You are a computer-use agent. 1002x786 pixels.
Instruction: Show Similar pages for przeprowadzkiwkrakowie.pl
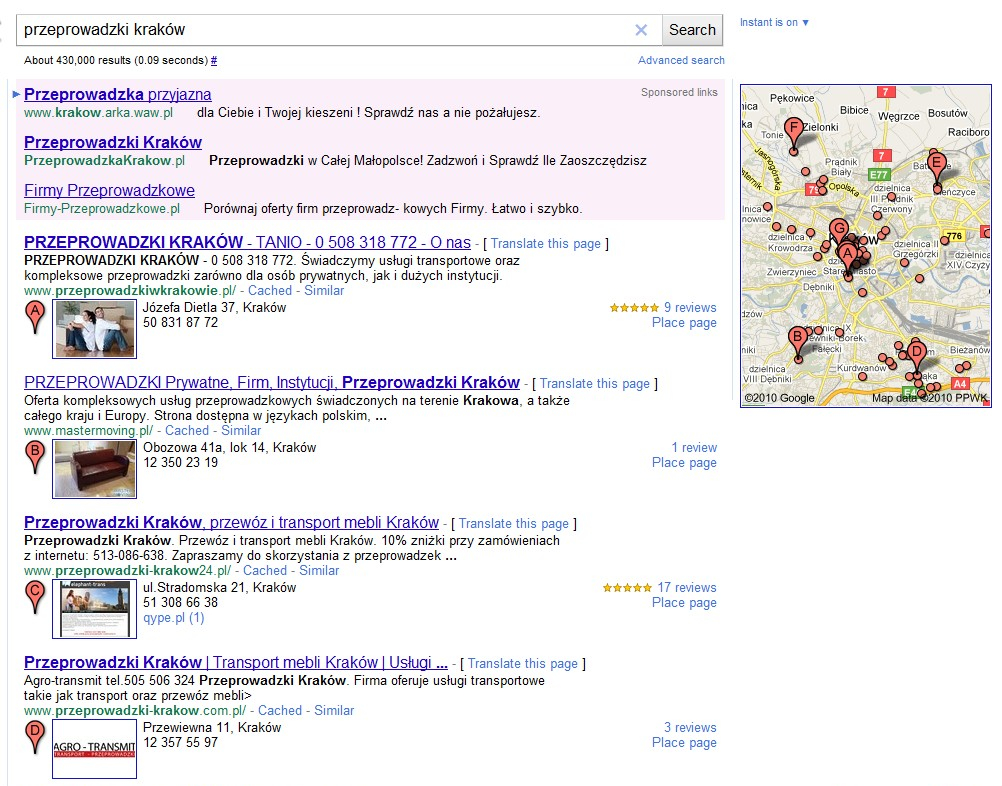click(324, 291)
